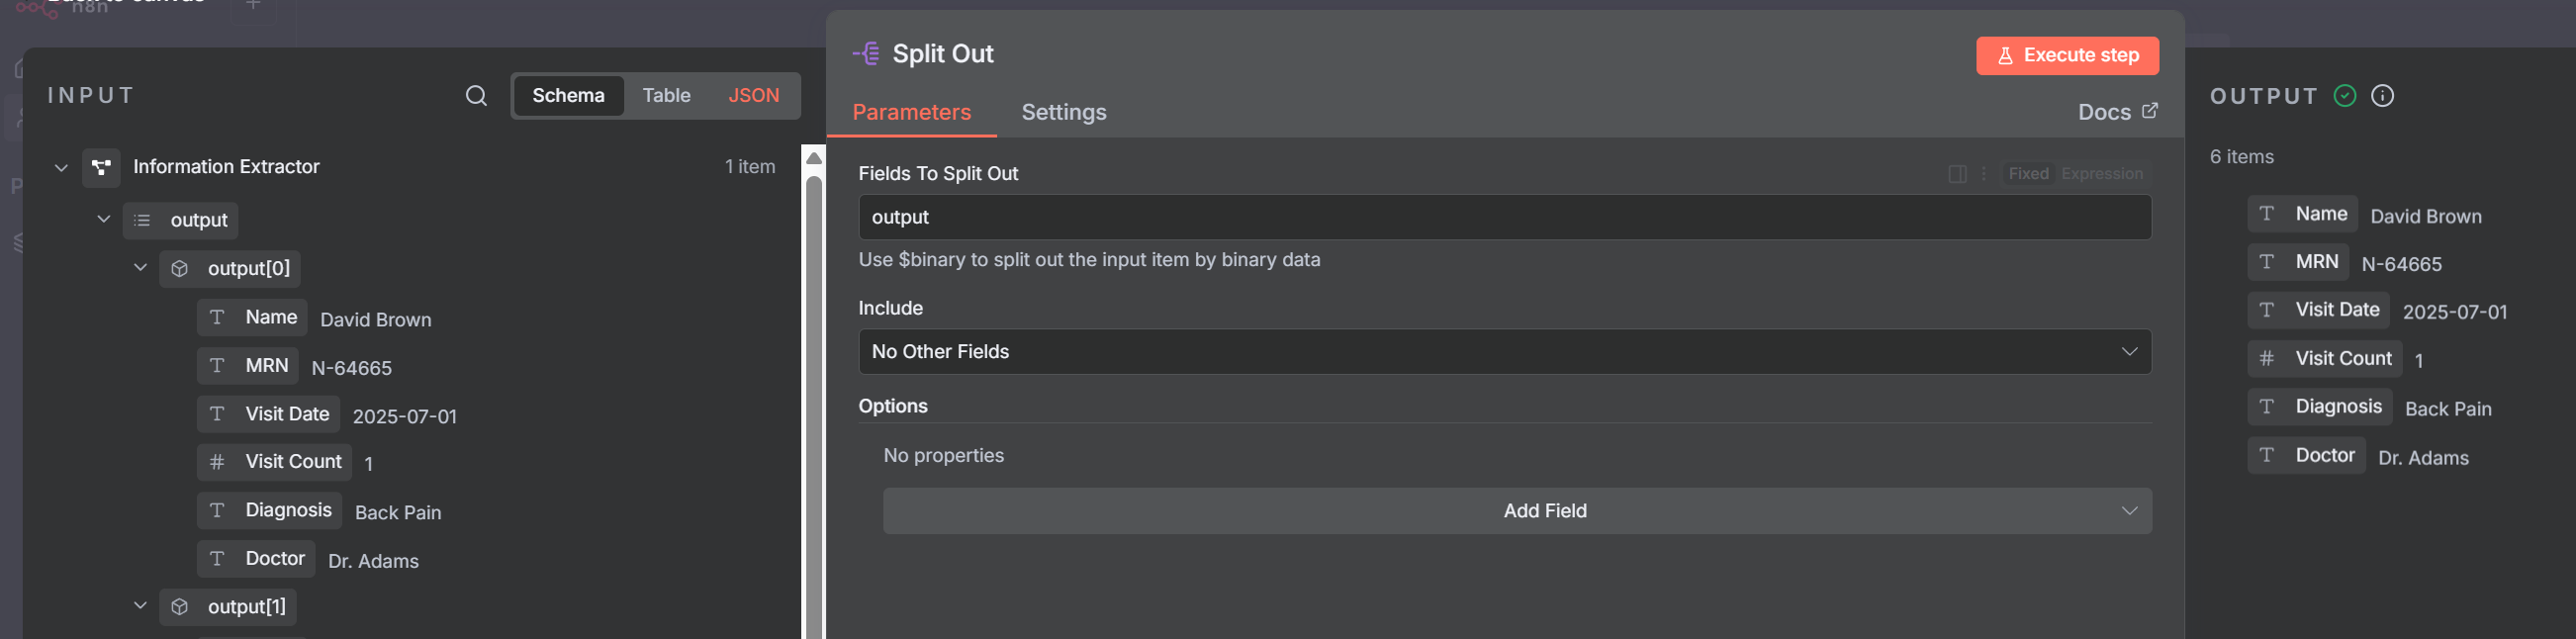Image resolution: width=2576 pixels, height=639 pixels.
Task: Open the Parameters tab
Action: 911,113
